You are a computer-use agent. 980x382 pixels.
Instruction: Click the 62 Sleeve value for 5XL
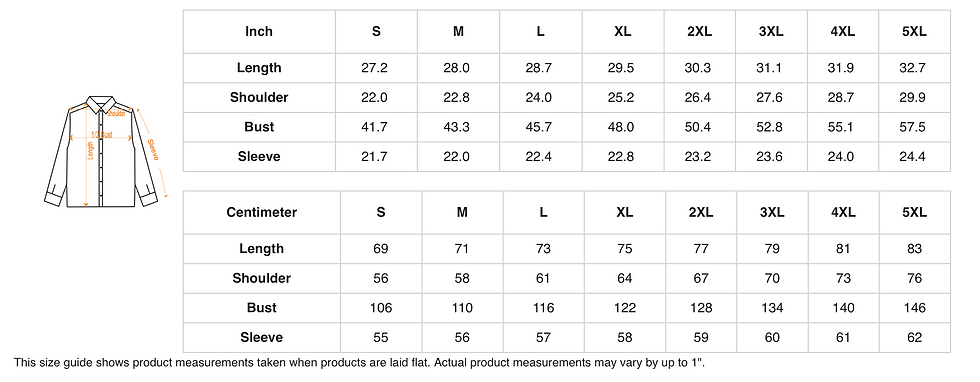pyautogui.click(x=914, y=338)
